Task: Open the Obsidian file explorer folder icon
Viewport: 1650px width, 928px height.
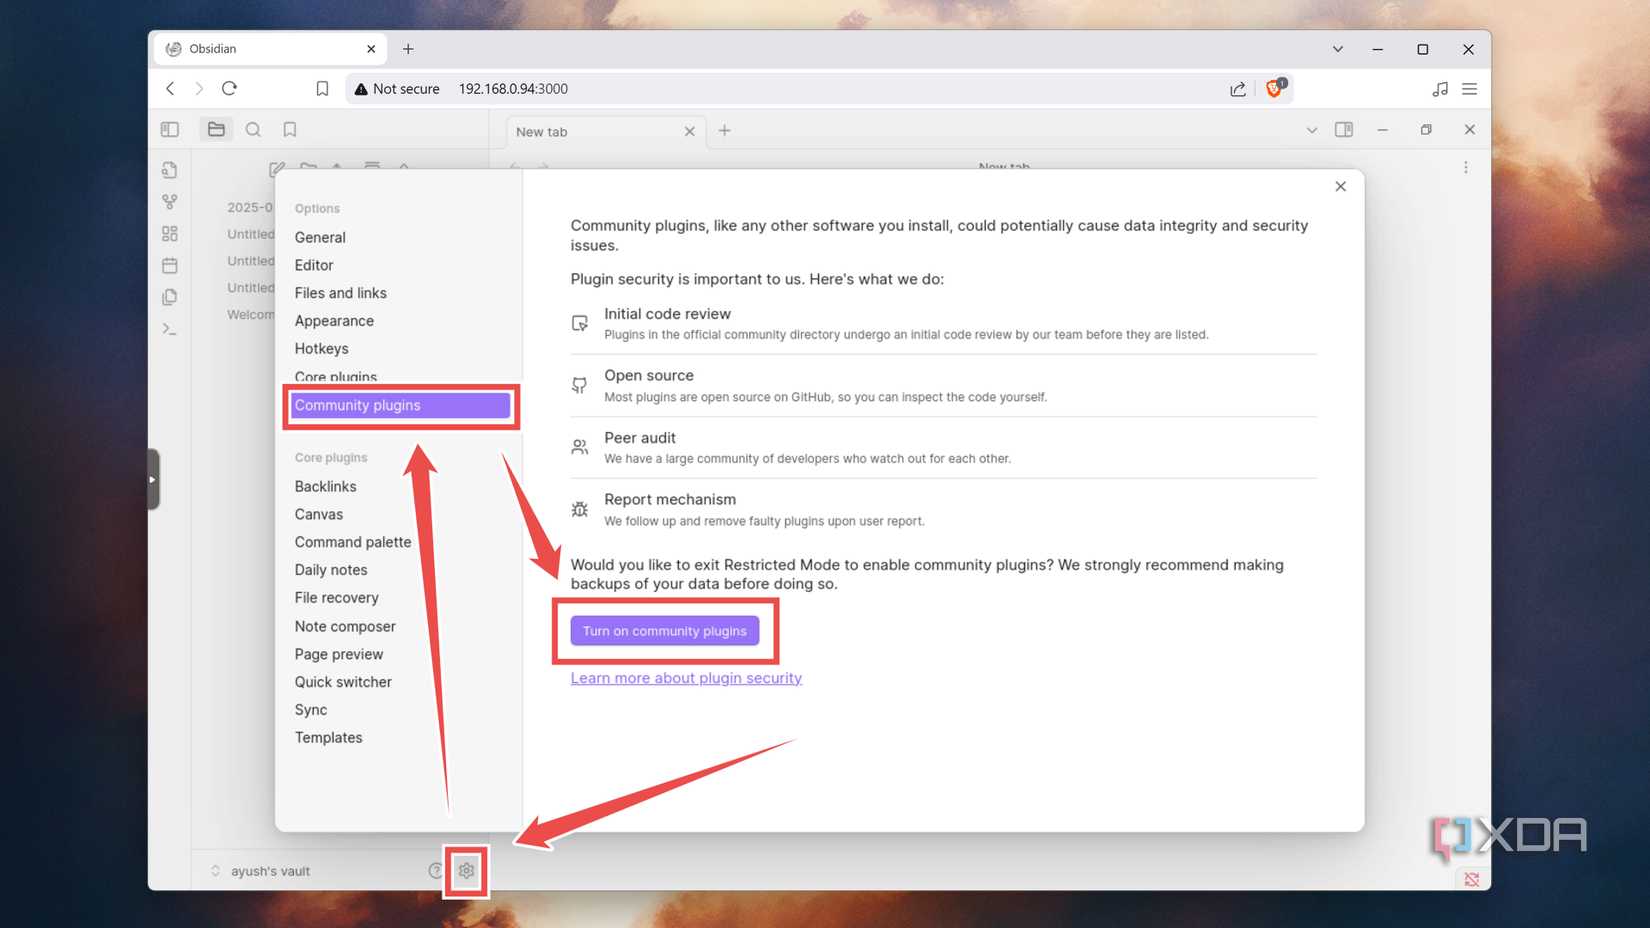Action: 216,130
